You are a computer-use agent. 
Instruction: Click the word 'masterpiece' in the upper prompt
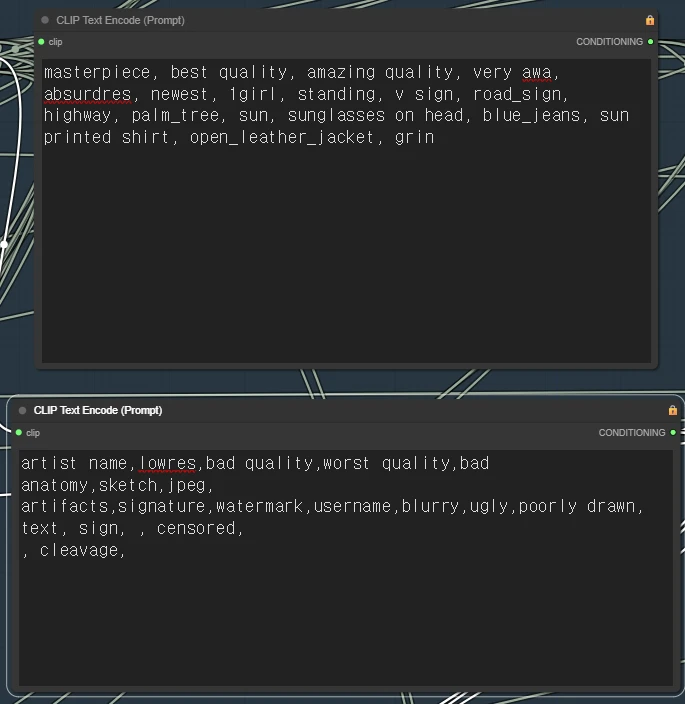97,73
